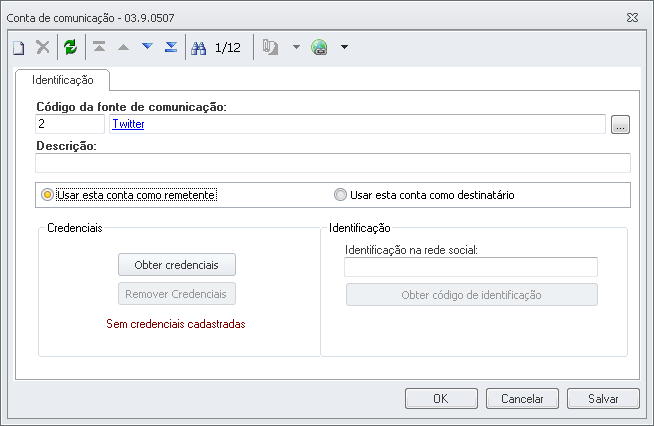Follow the Twitter link

click(x=128, y=124)
